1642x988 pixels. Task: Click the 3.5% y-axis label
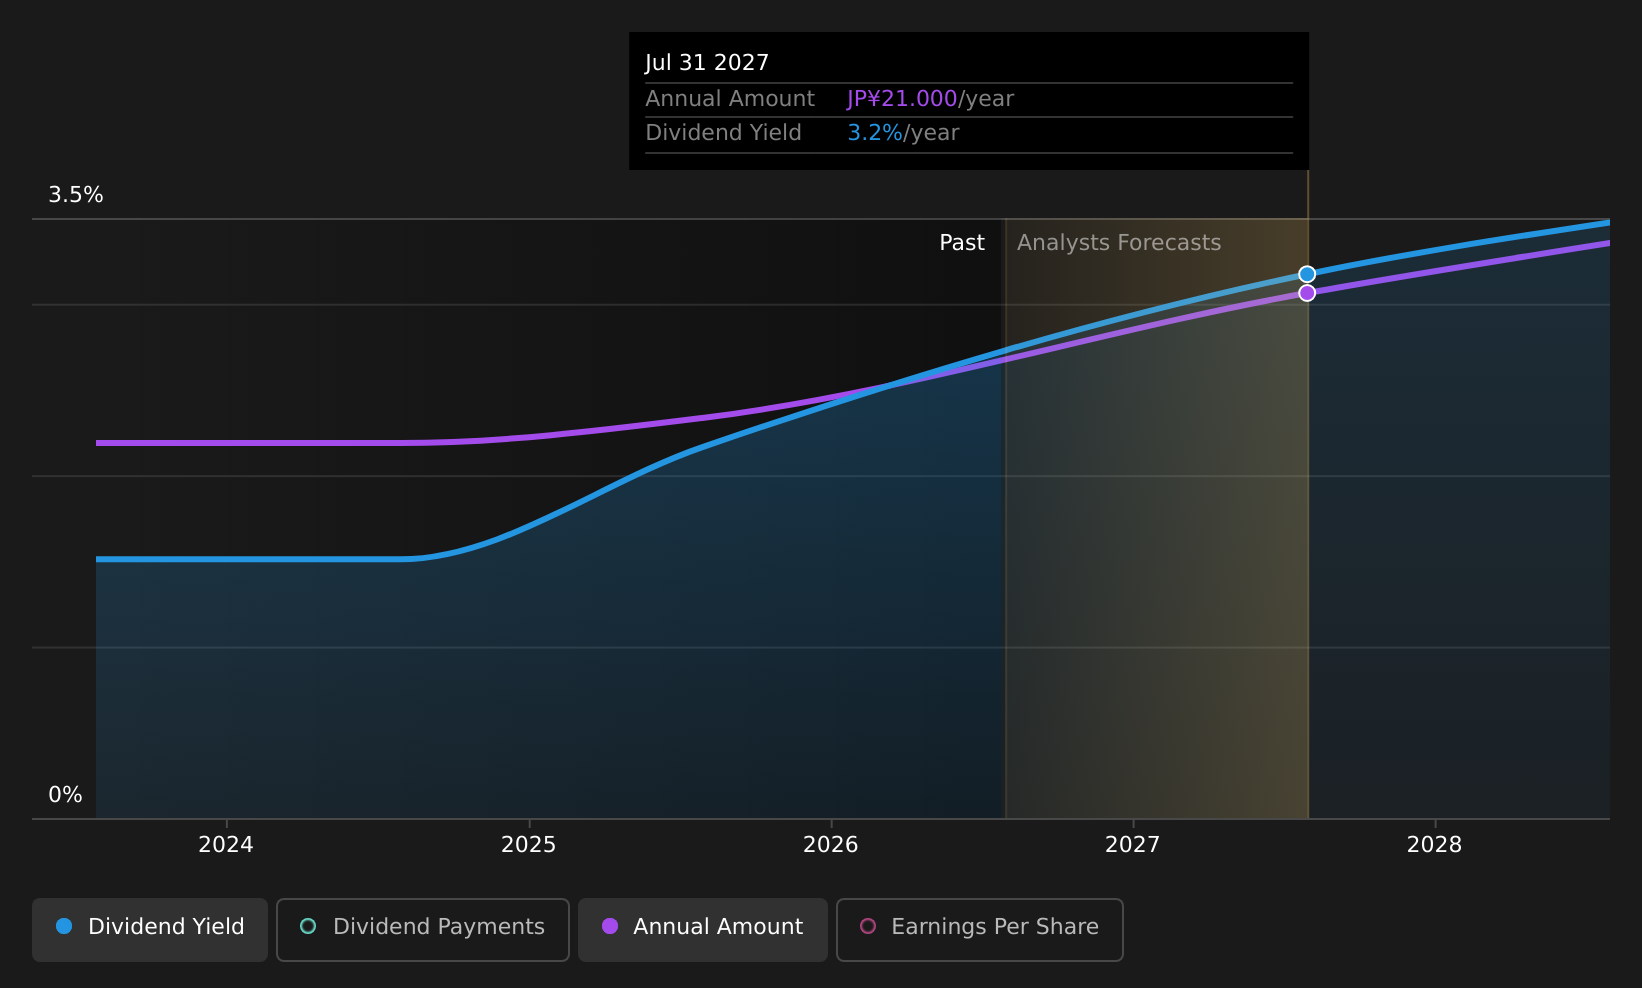76,195
